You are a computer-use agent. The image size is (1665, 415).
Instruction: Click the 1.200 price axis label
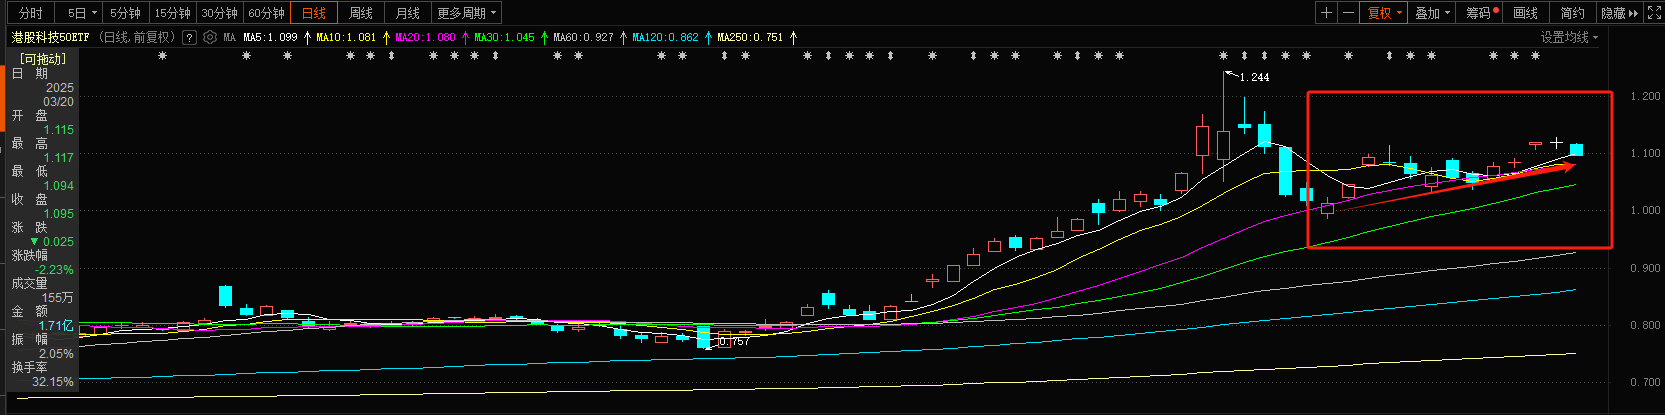(x=1645, y=96)
